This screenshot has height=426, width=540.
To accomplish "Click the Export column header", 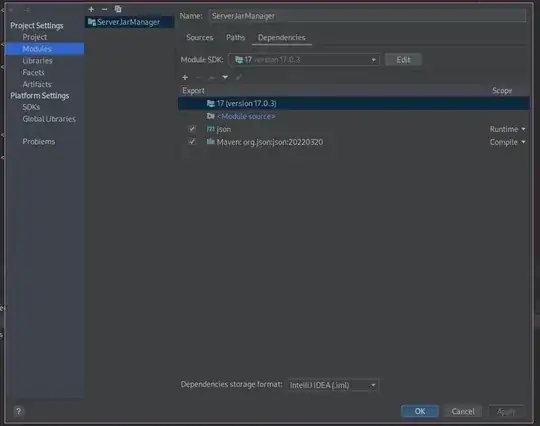I will point(193,91).
